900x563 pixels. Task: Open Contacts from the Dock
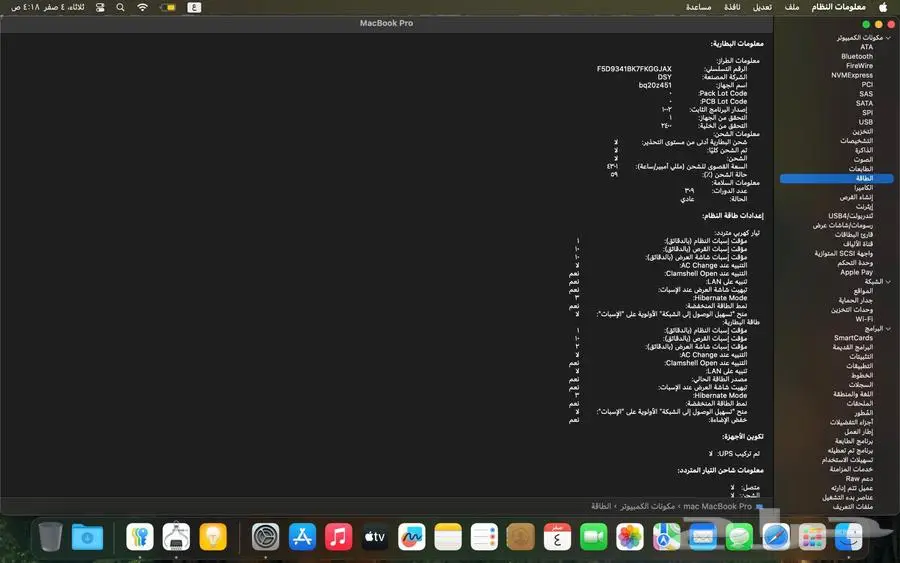pos(521,537)
